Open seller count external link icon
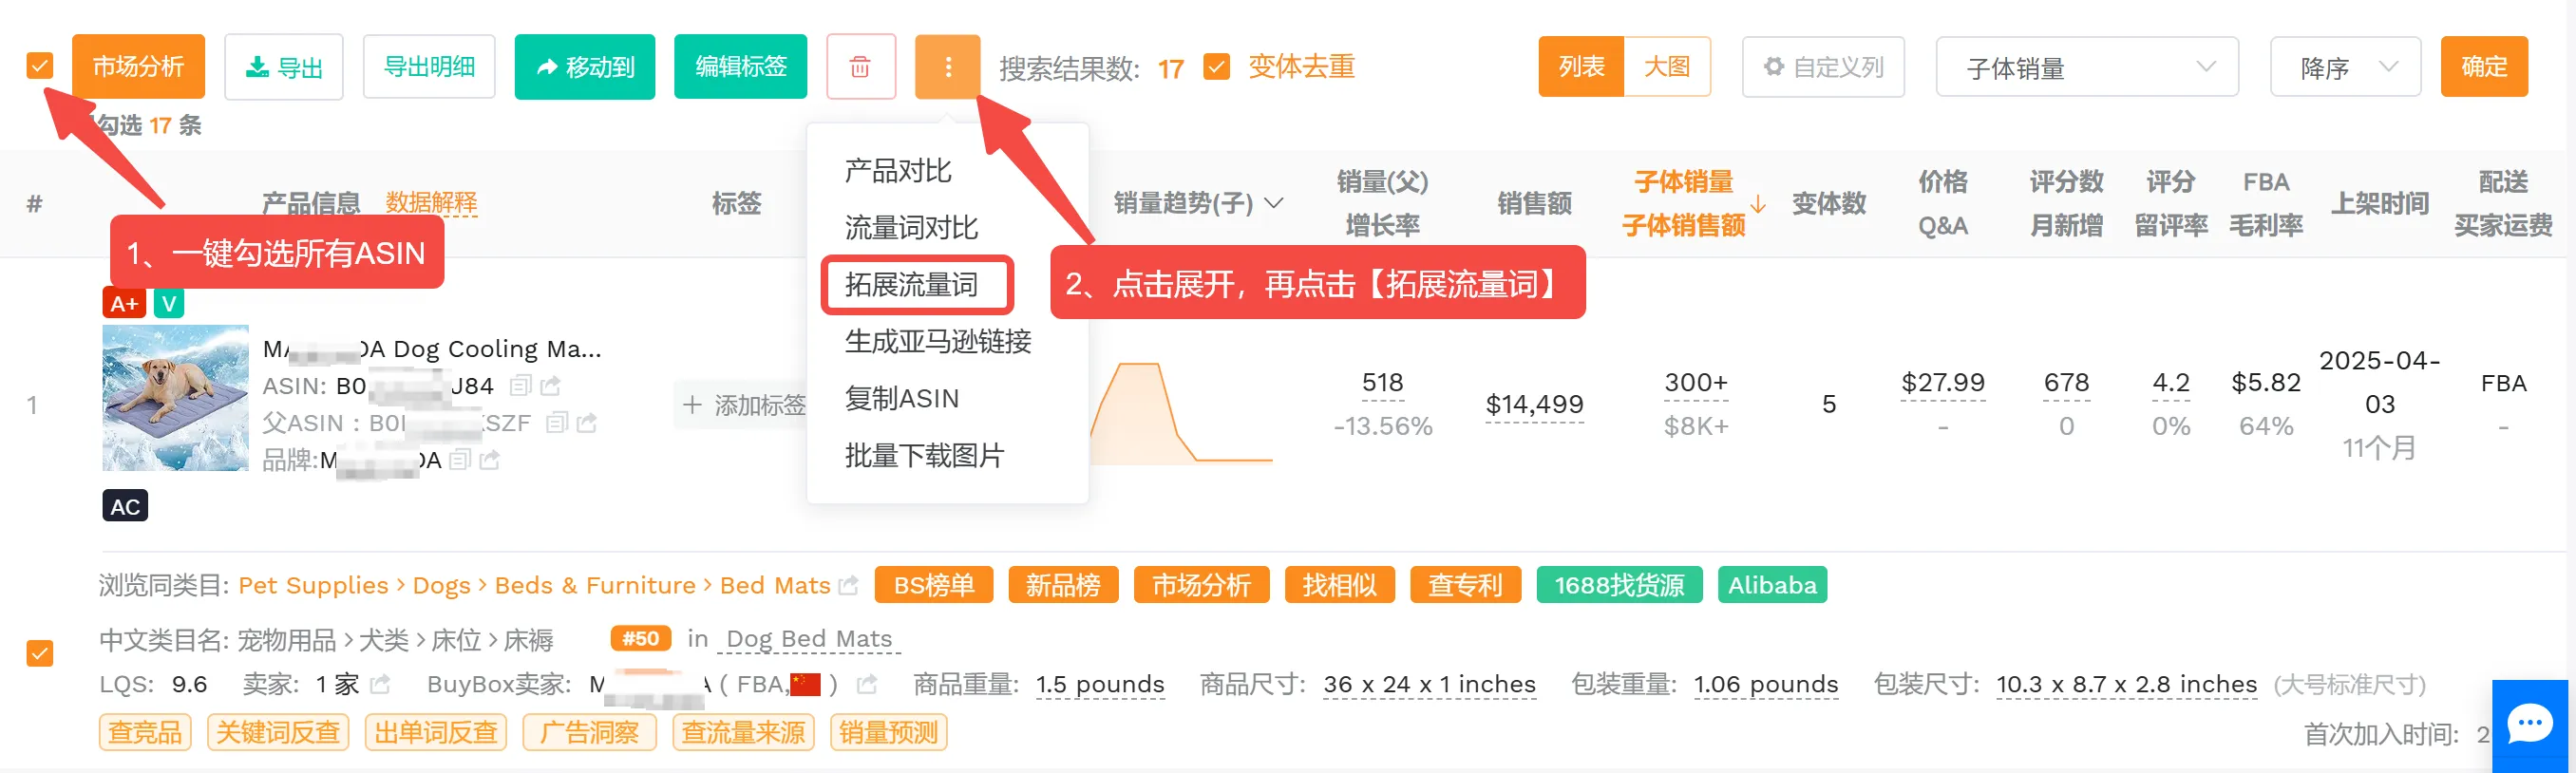2576x773 pixels. coord(380,685)
